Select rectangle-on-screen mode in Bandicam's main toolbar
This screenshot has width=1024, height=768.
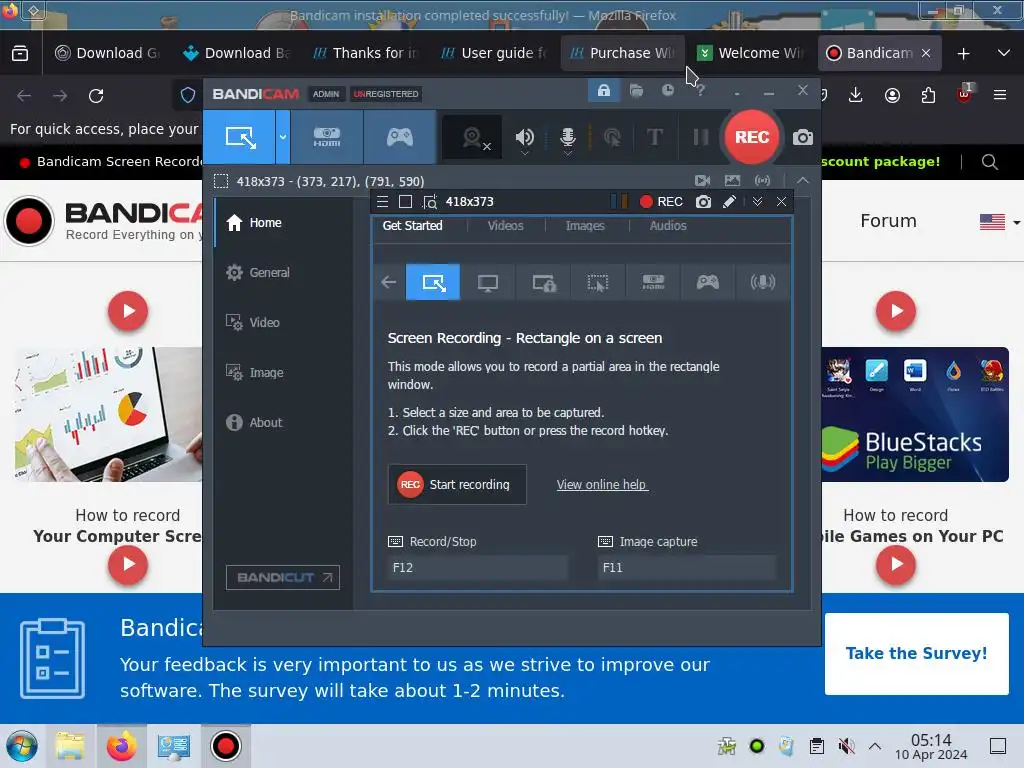pos(240,137)
